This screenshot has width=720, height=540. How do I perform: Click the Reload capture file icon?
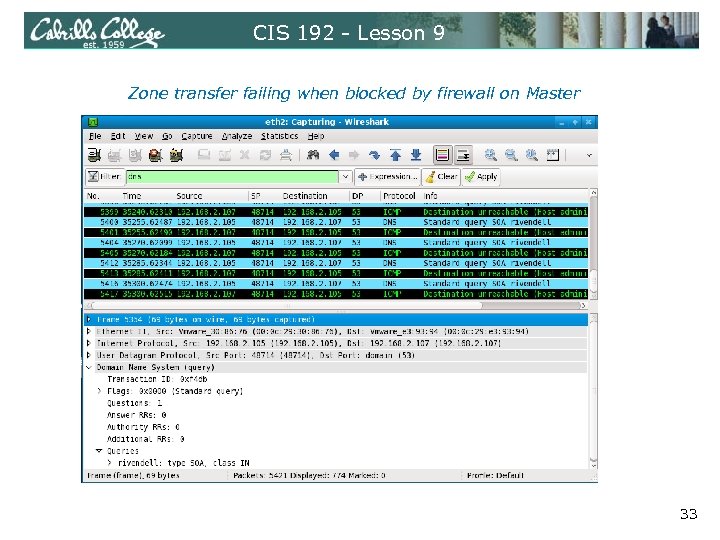tap(265, 155)
